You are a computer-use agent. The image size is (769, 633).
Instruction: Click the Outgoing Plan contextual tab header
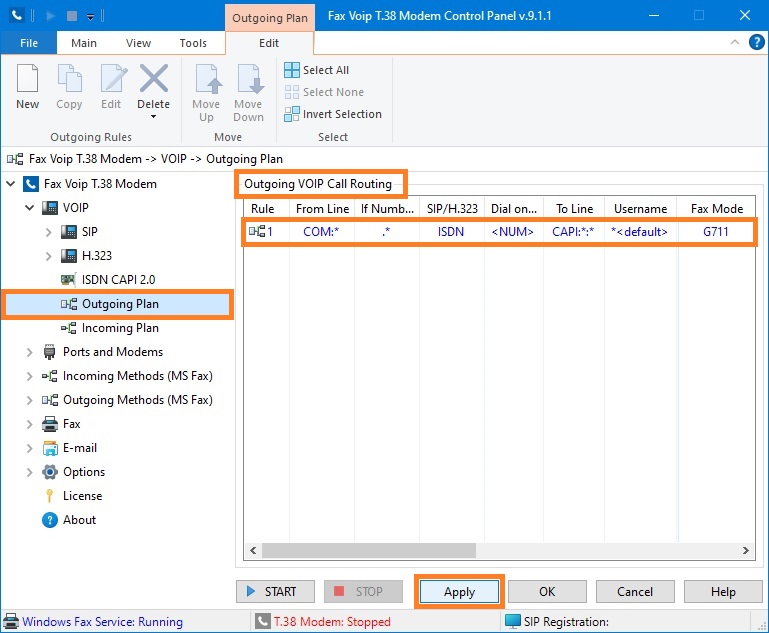(270, 18)
